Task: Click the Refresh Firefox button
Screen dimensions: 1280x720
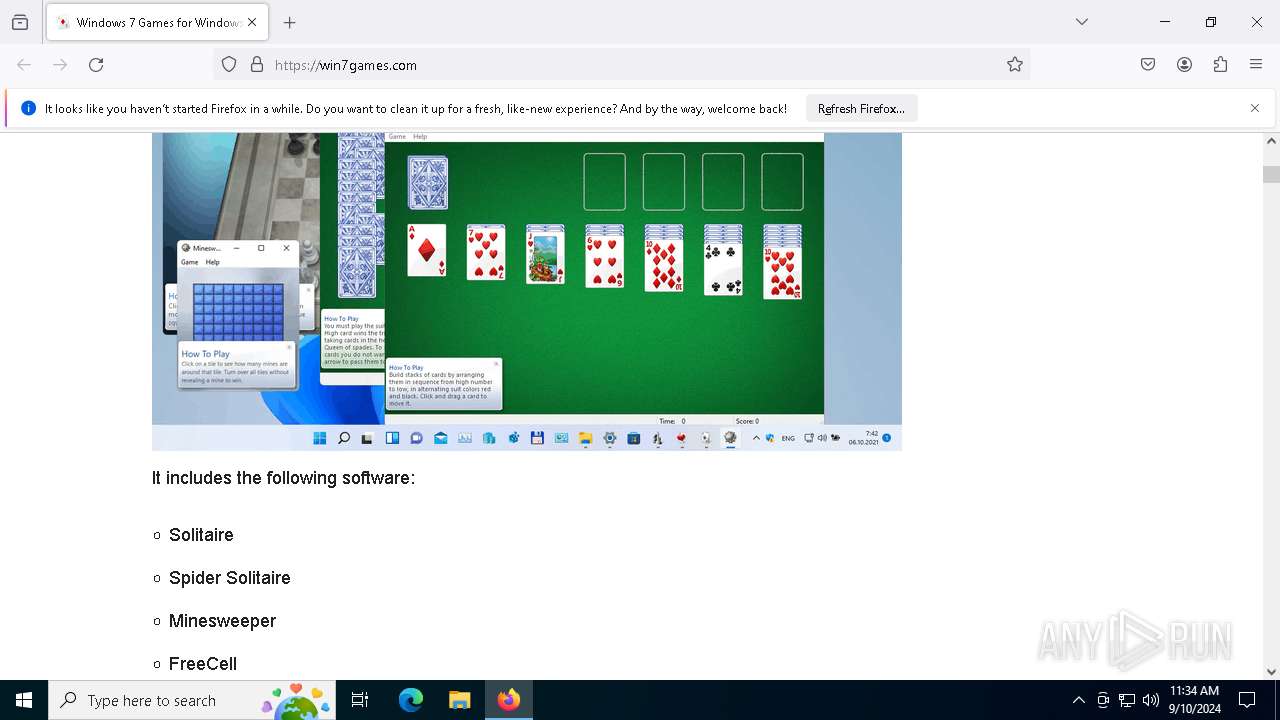Action: [x=861, y=109]
